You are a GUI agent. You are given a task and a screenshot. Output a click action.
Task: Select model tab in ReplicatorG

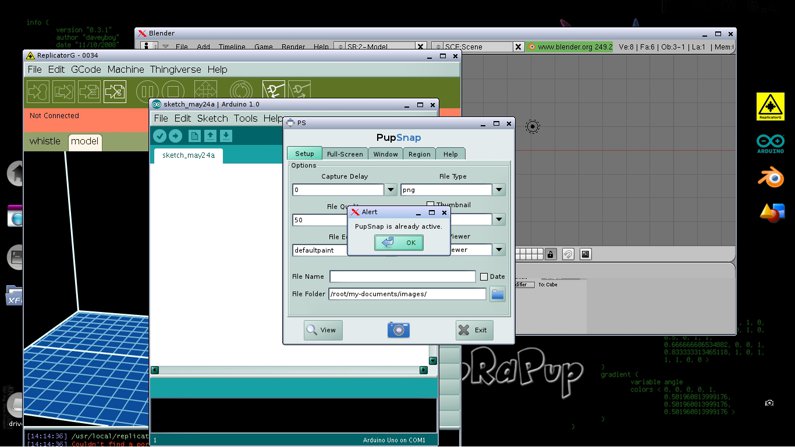coord(85,141)
